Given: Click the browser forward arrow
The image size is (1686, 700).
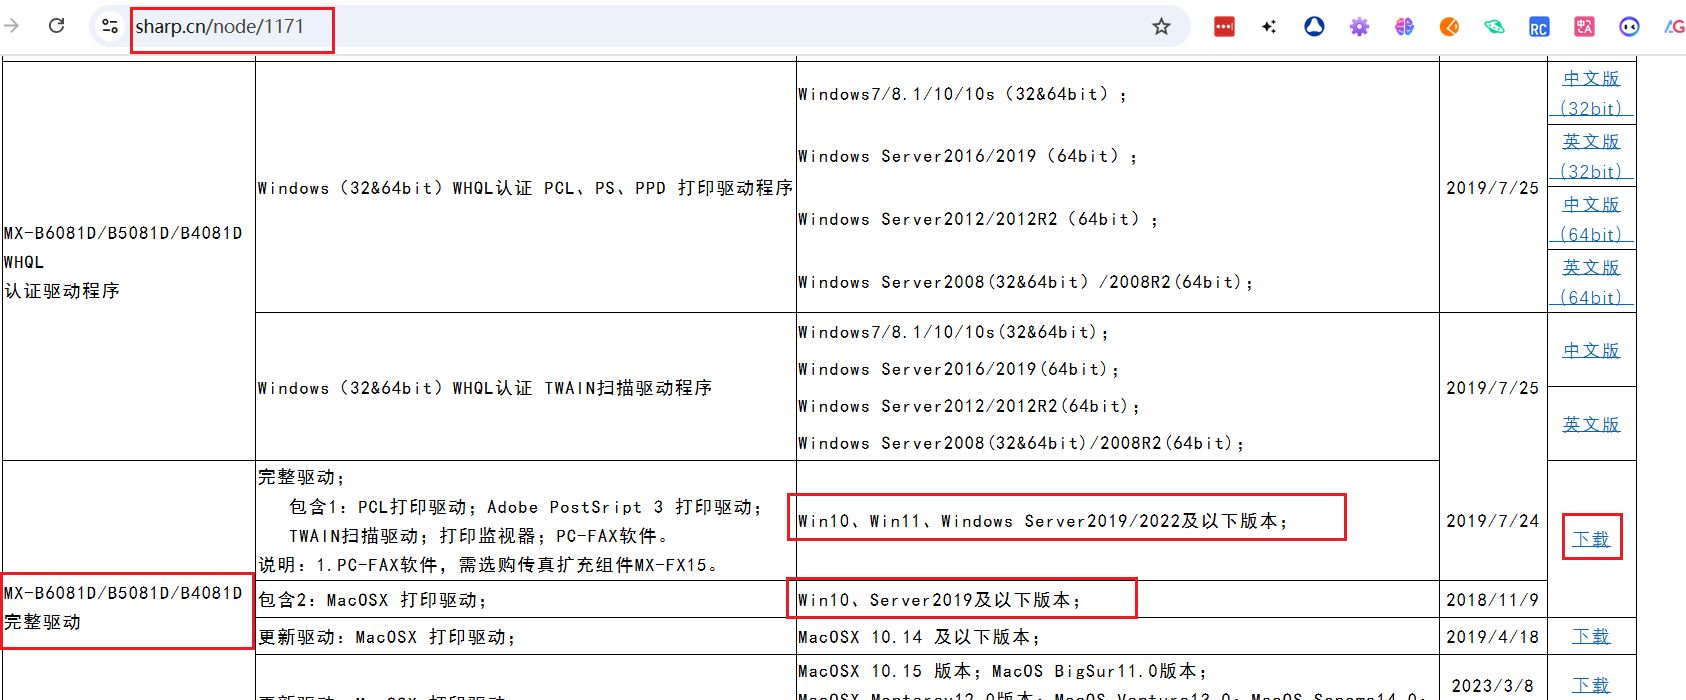Looking at the screenshot, I should (x=12, y=26).
